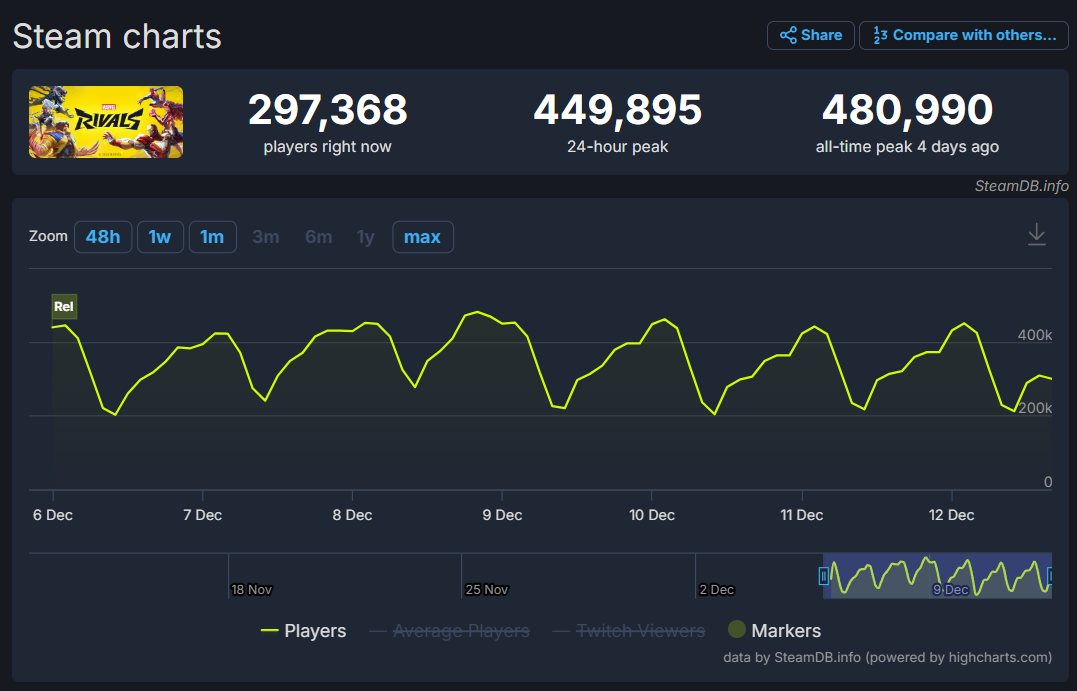The height and width of the screenshot is (691, 1077).
Task: Click the Steam charts heading
Action: [117, 36]
